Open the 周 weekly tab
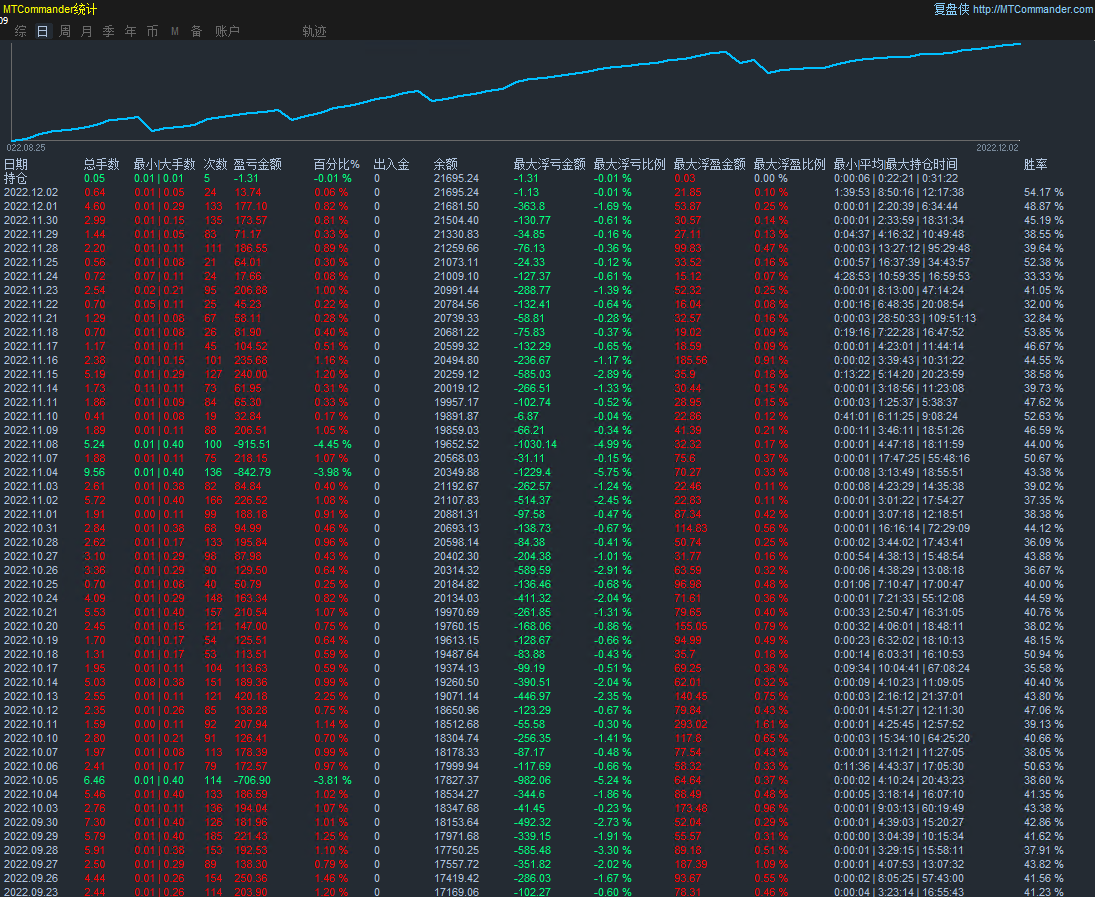 (65, 31)
